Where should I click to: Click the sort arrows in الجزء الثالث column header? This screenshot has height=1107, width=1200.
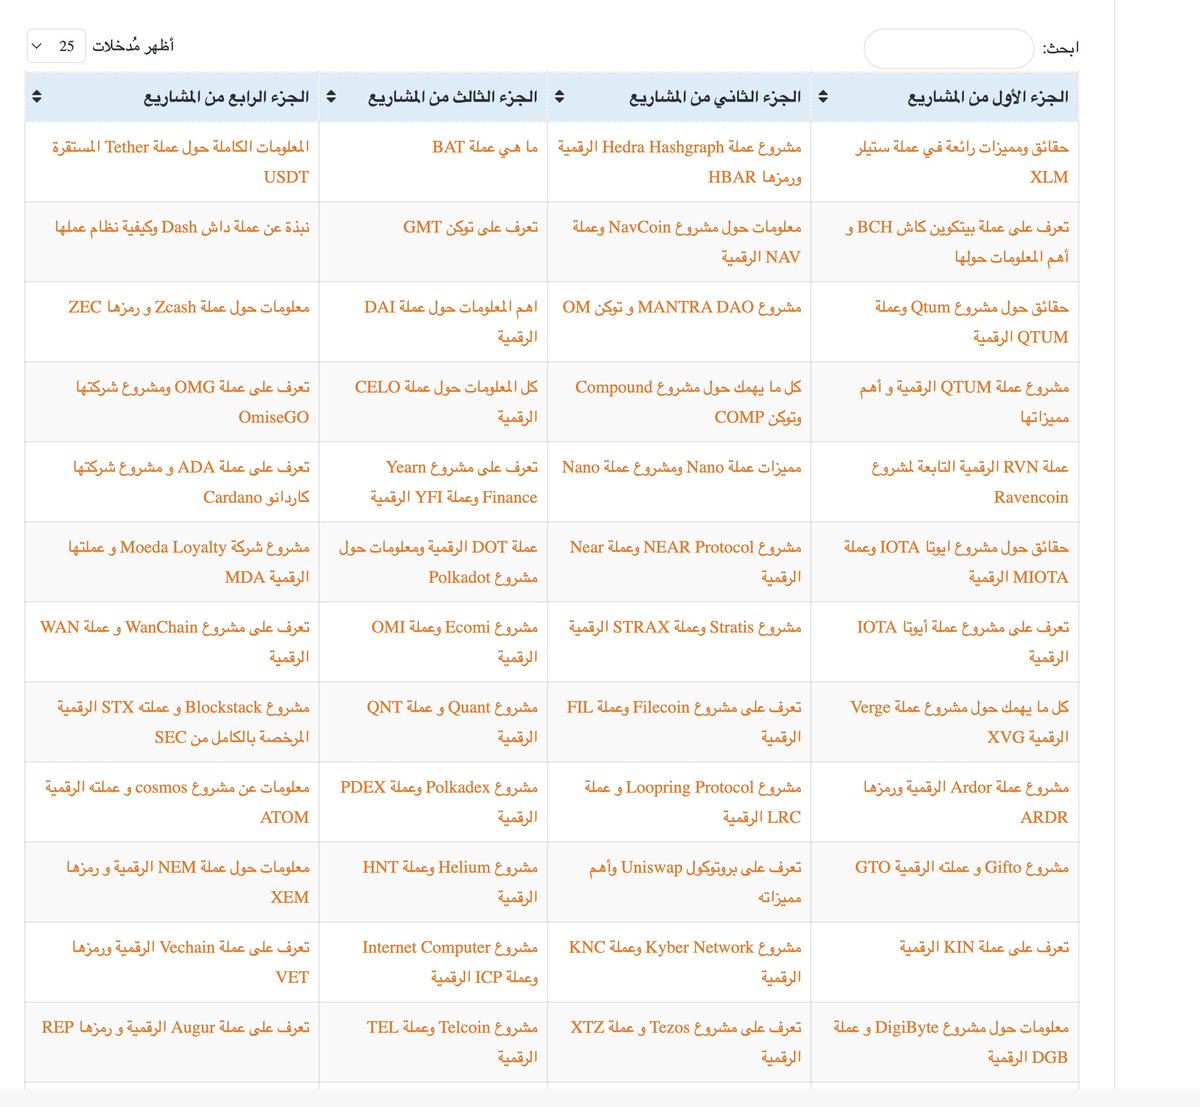[x=331, y=97]
